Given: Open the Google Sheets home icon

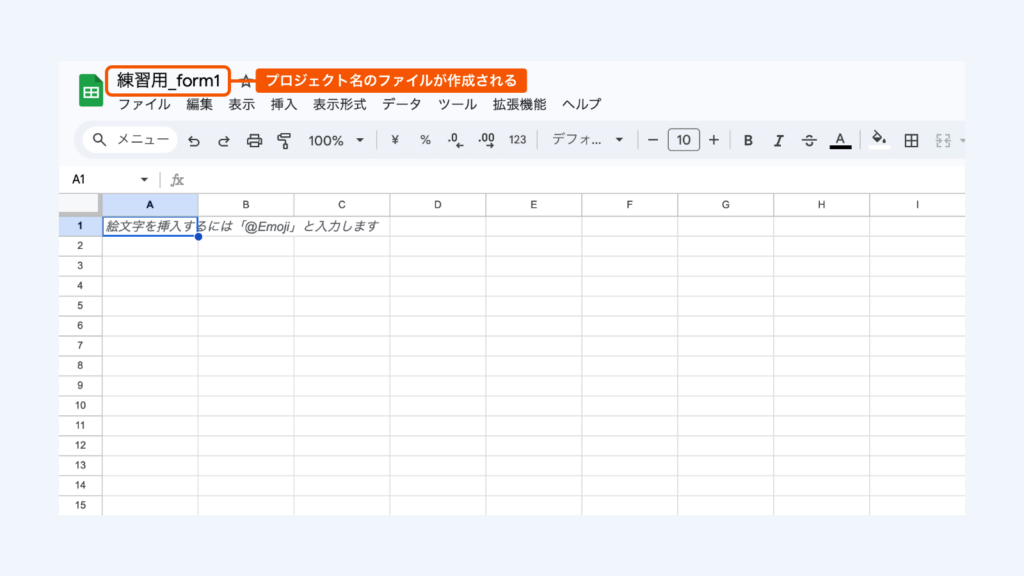Looking at the screenshot, I should click(91, 91).
